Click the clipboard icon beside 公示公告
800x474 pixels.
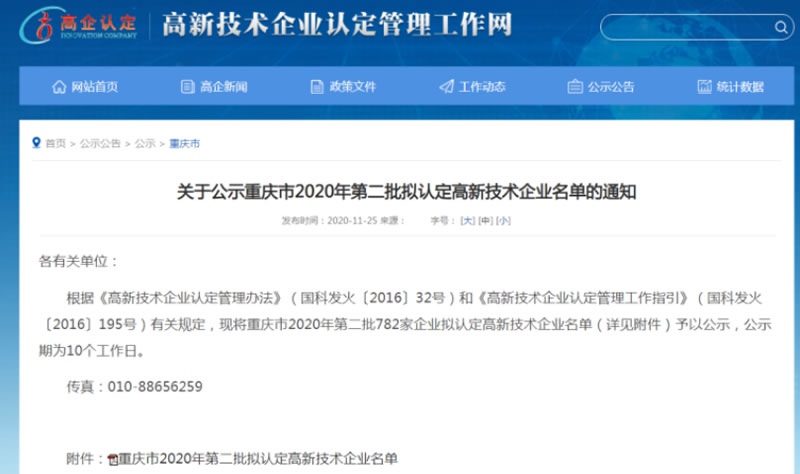[x=575, y=87]
